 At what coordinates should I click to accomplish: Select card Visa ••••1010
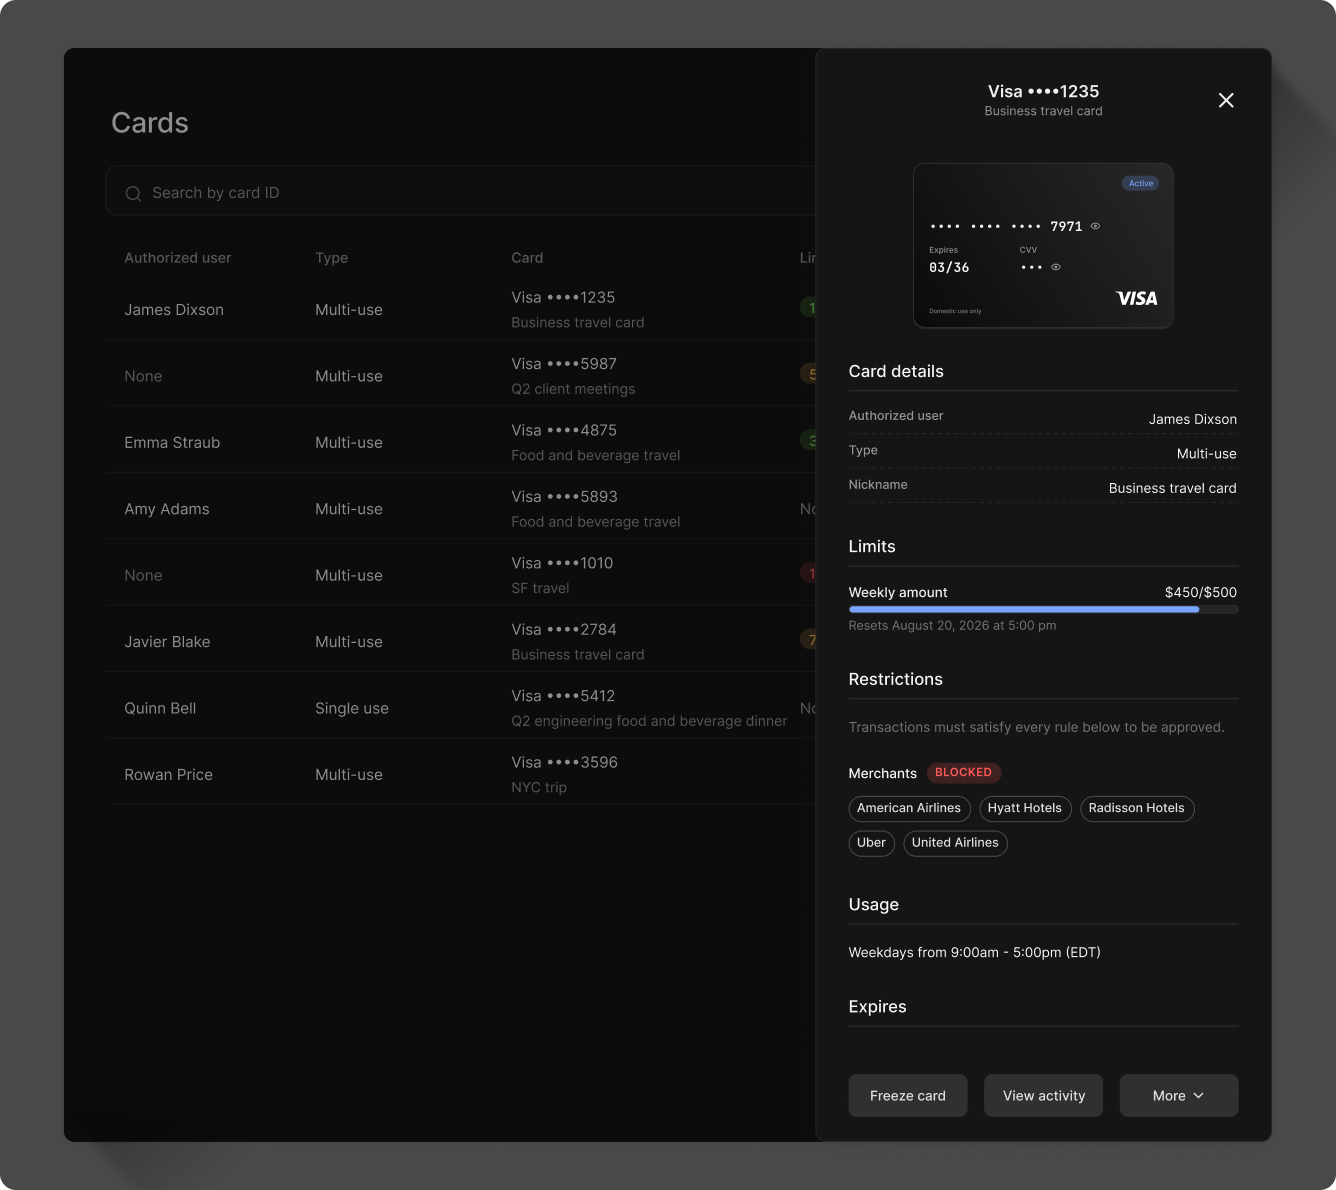(562, 563)
